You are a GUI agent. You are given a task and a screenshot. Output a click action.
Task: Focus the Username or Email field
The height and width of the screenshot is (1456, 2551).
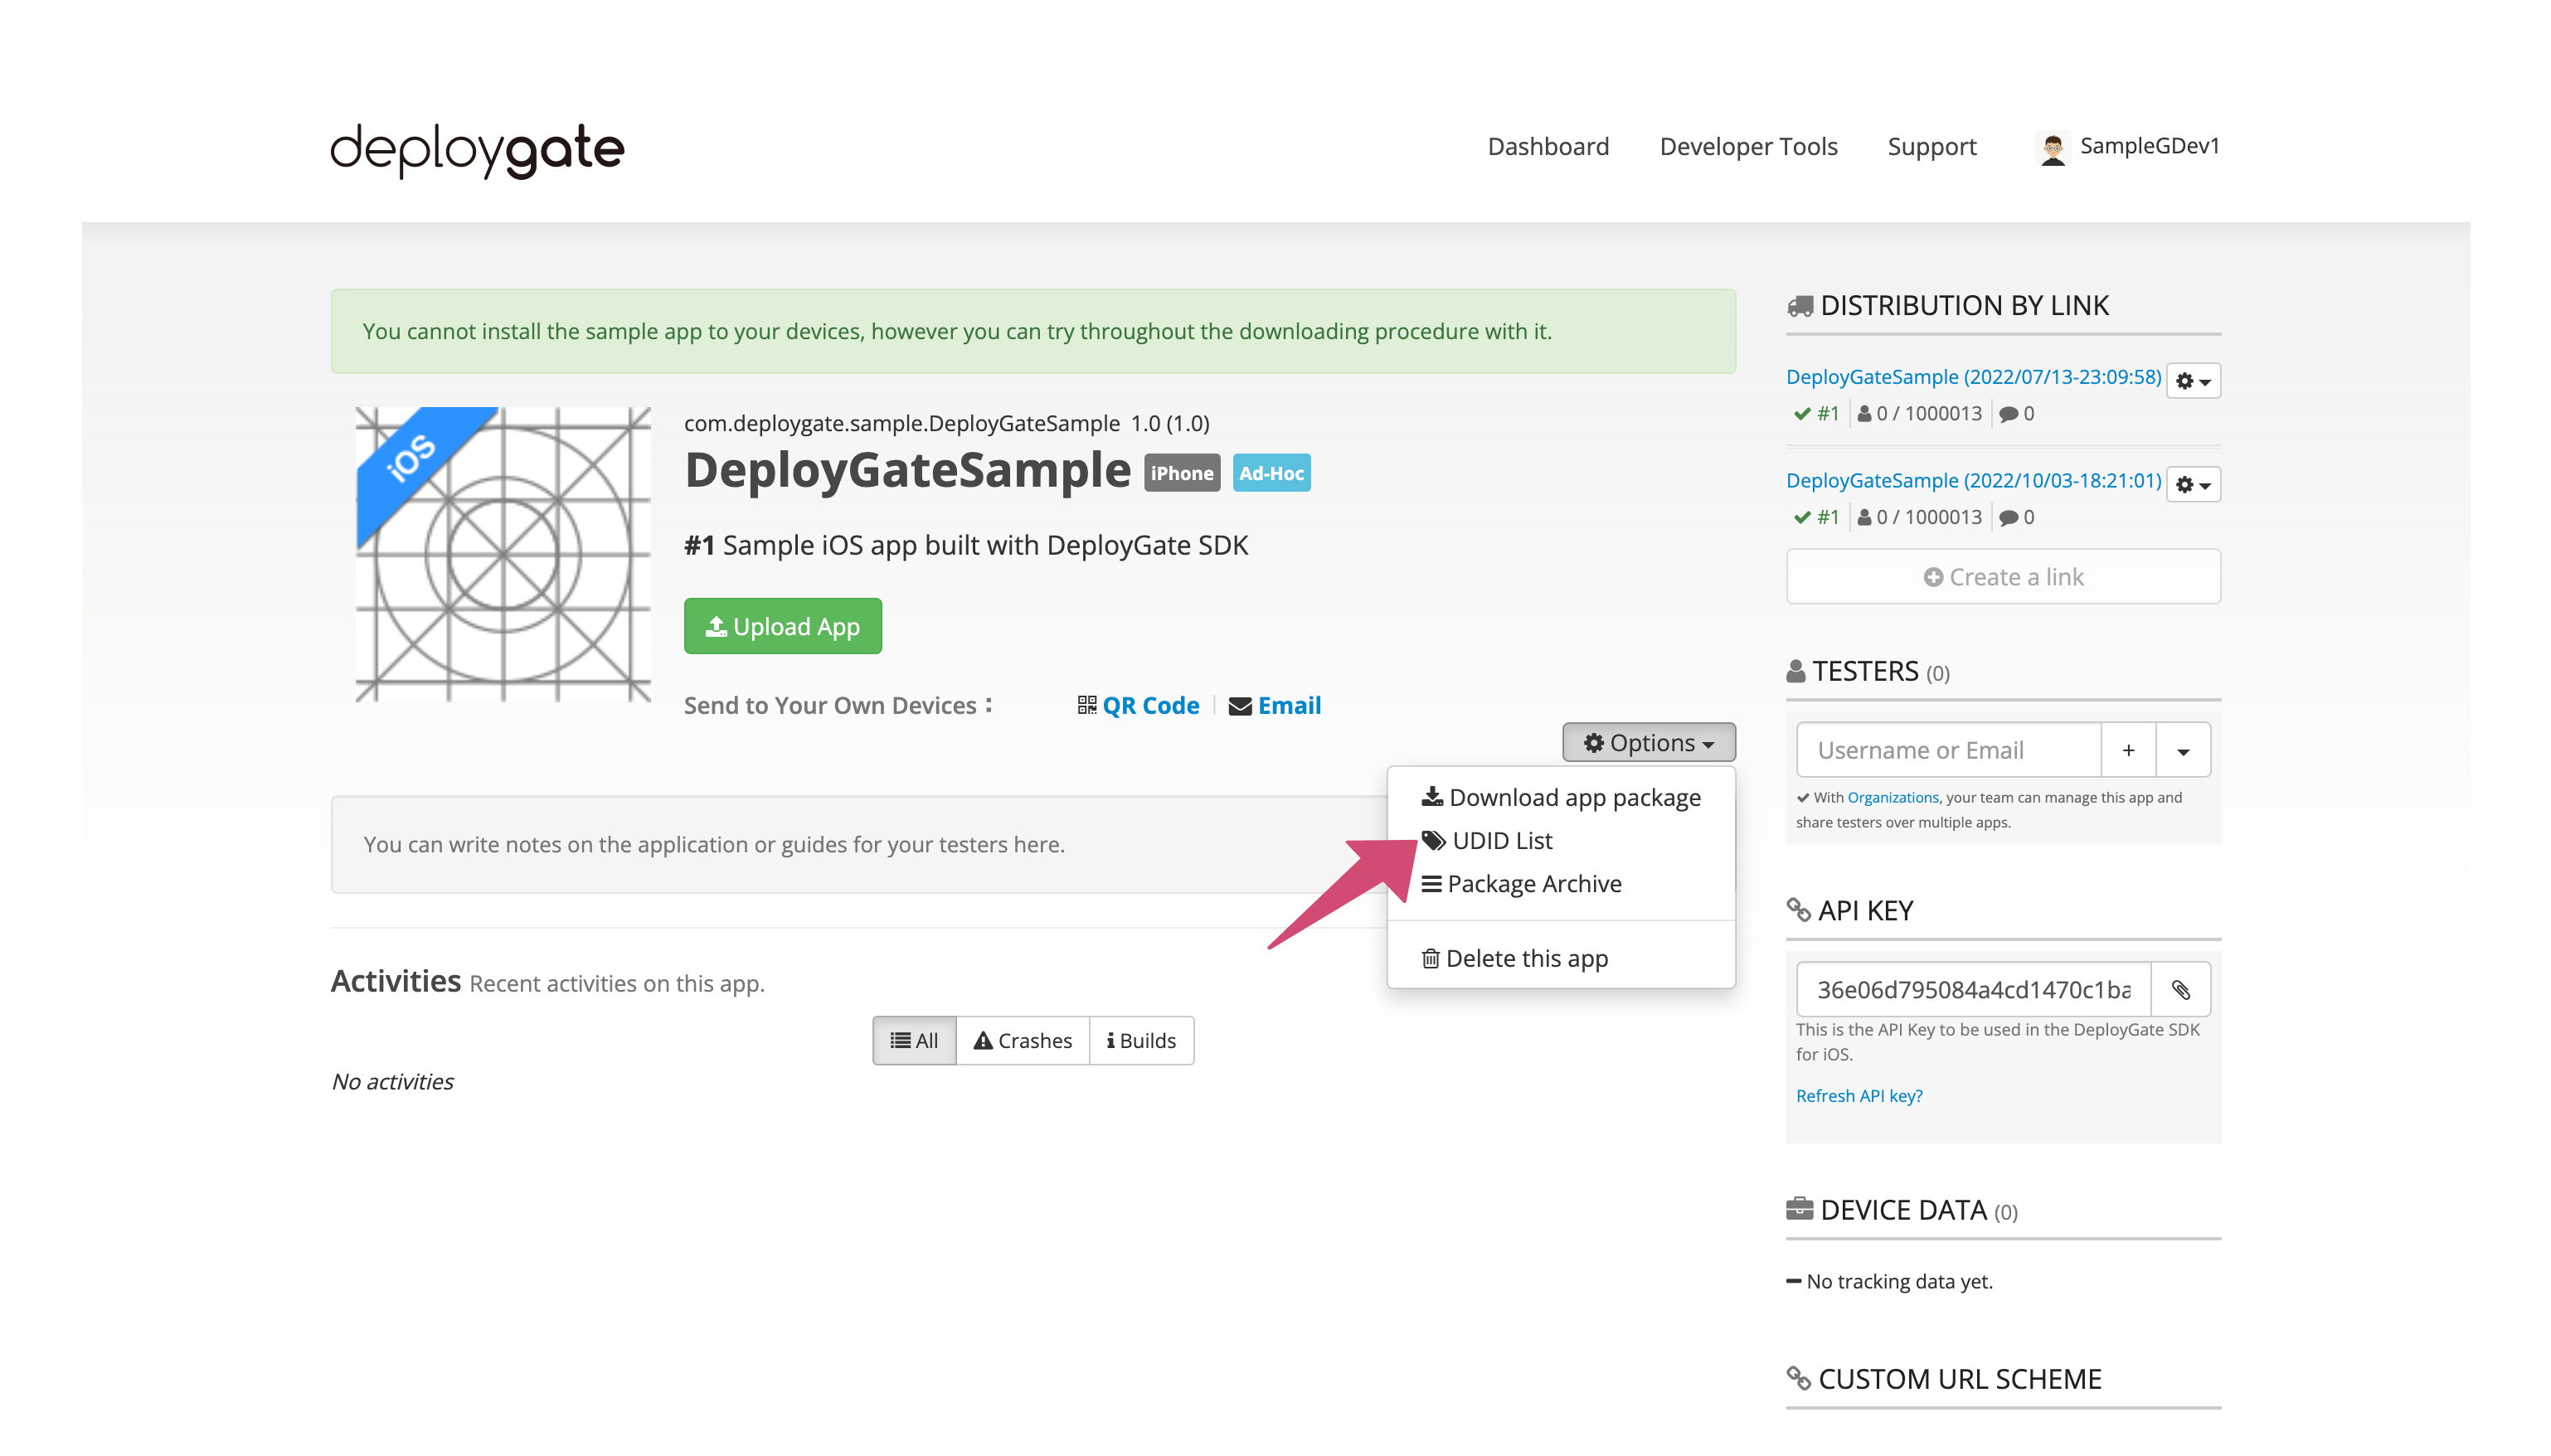1947,750
